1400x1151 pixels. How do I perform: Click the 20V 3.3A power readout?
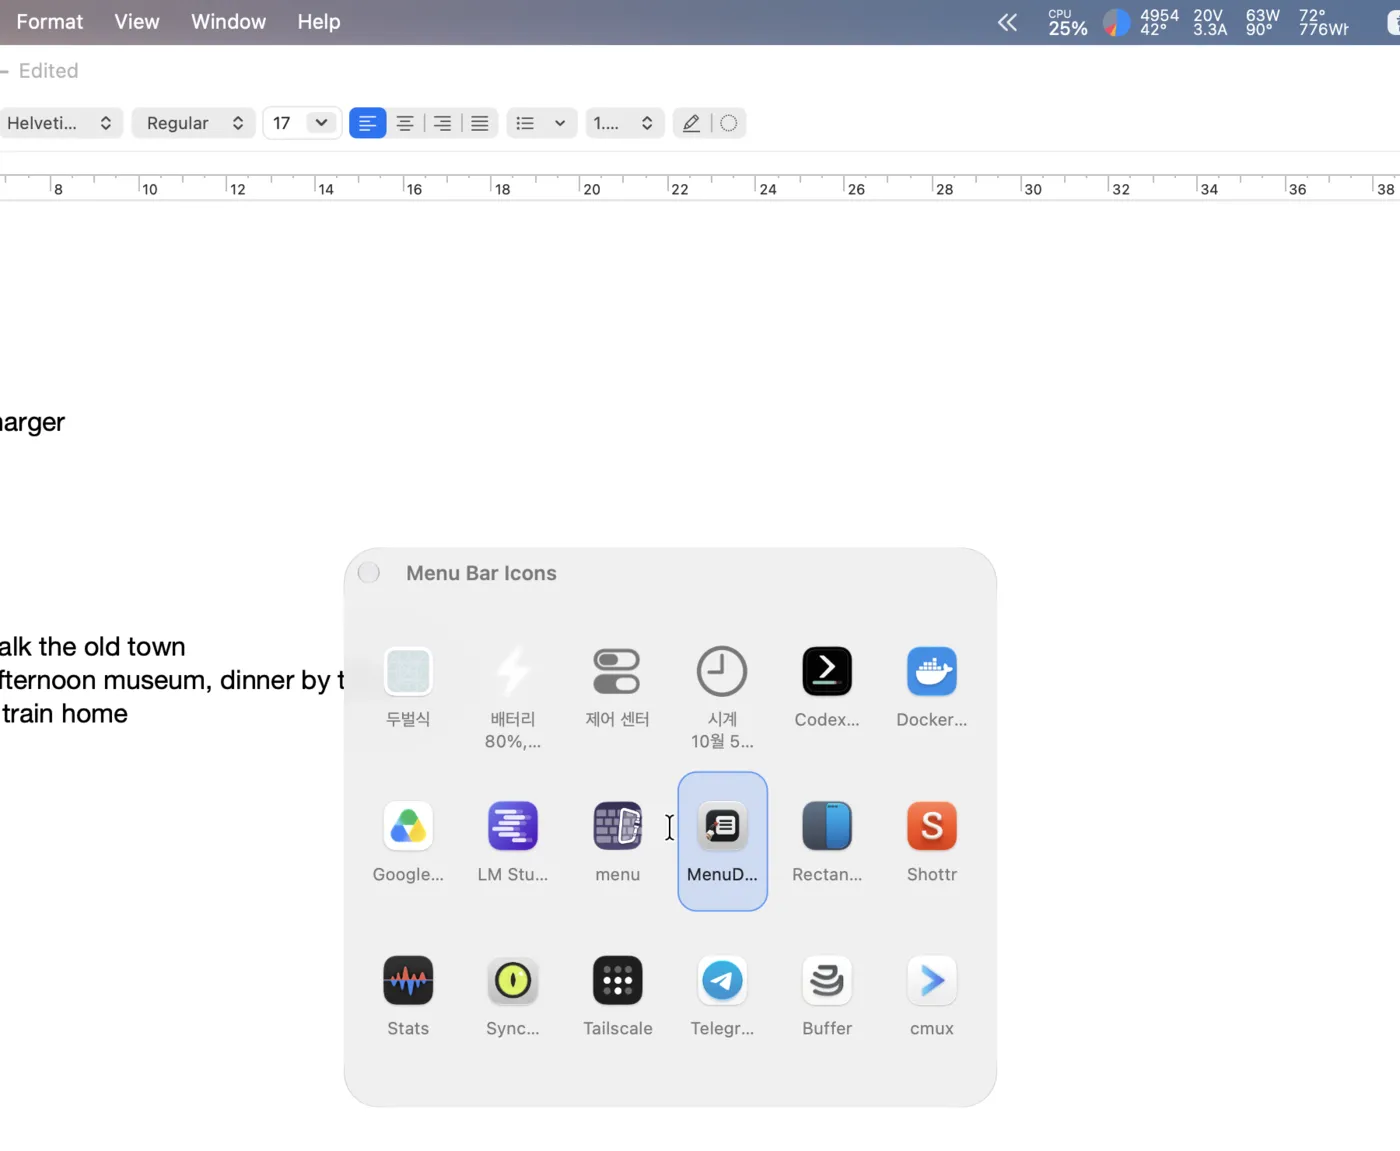[x=1210, y=22]
